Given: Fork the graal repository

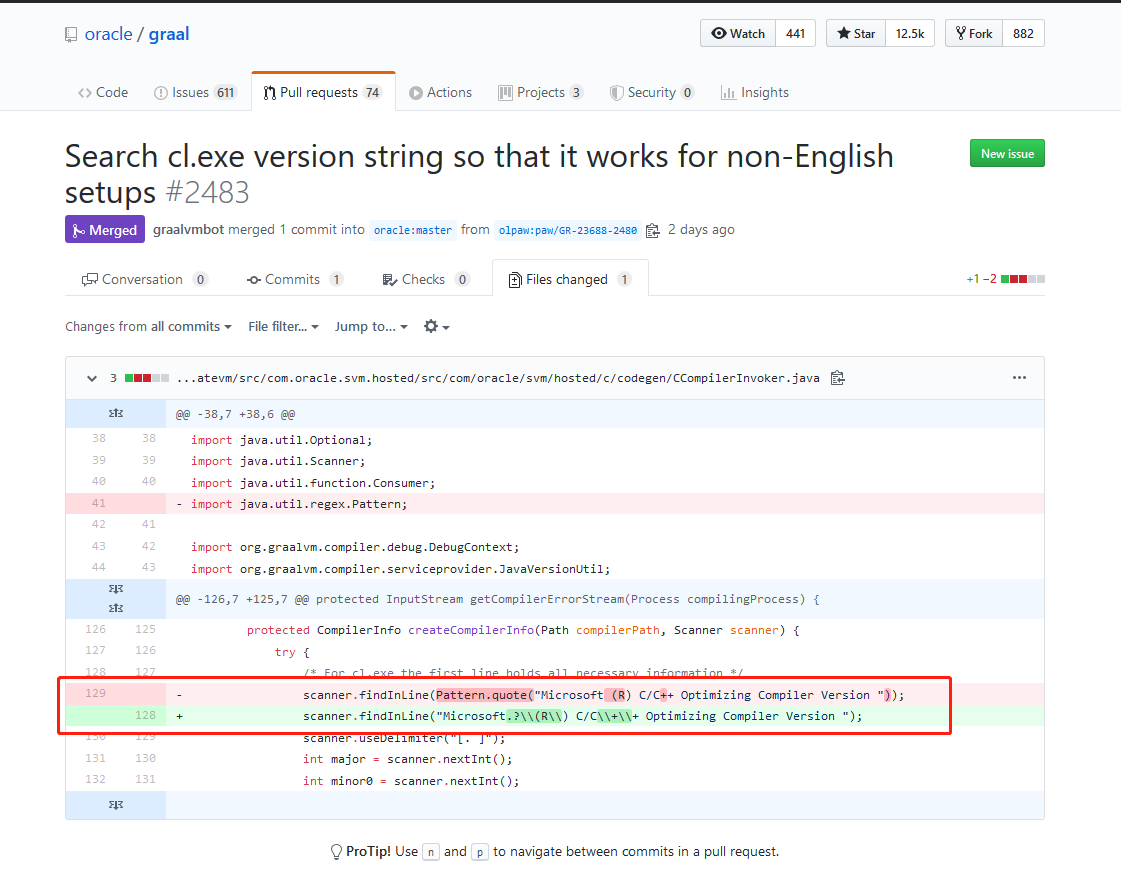Looking at the screenshot, I should 974,34.
